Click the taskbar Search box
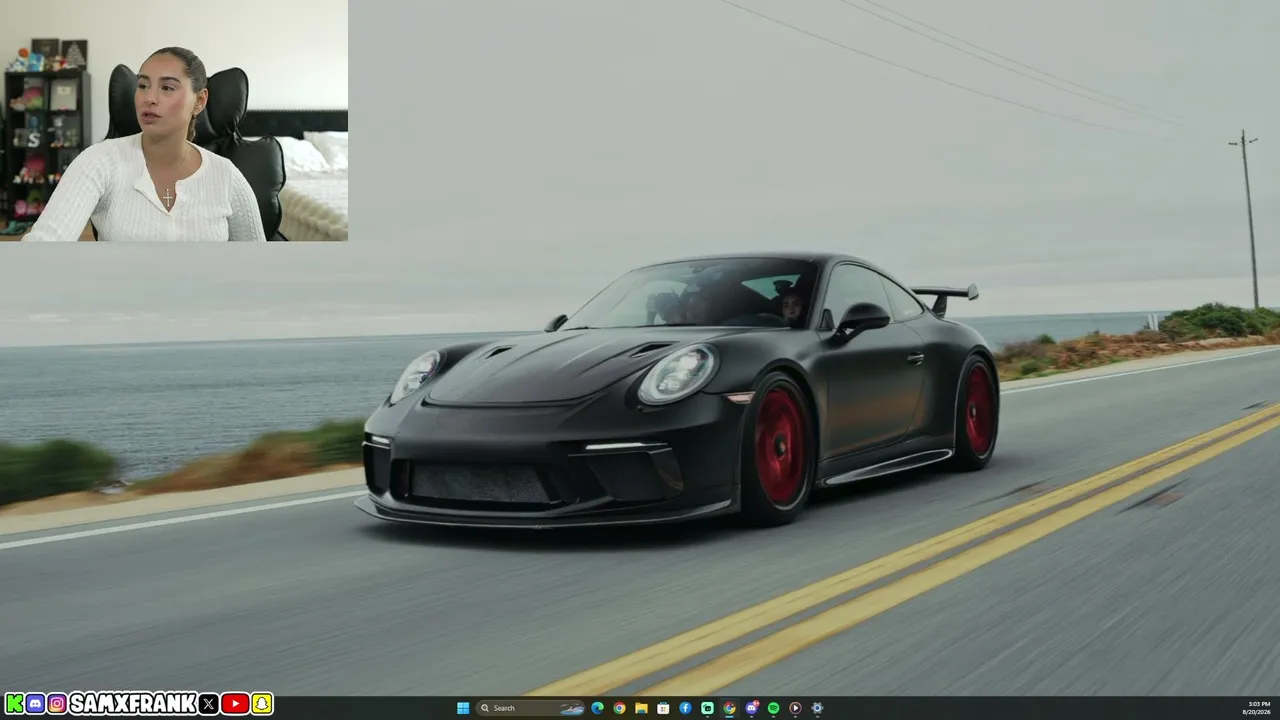Screen dimensions: 1280x720 530,708
